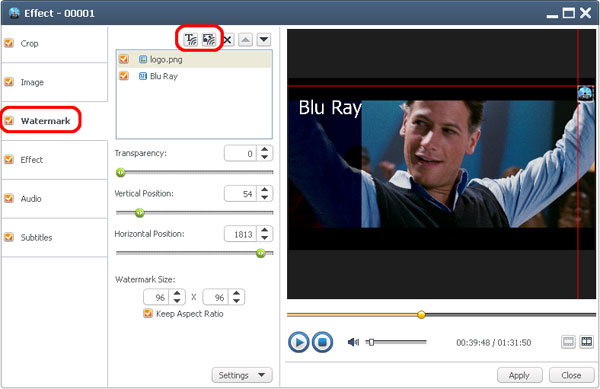The width and height of the screenshot is (600, 389).
Task: Open the Subtitles tab
Action: point(54,238)
